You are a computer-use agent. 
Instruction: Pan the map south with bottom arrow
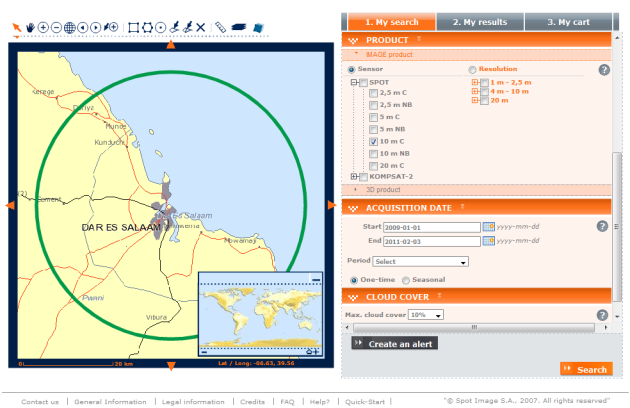tap(171, 365)
